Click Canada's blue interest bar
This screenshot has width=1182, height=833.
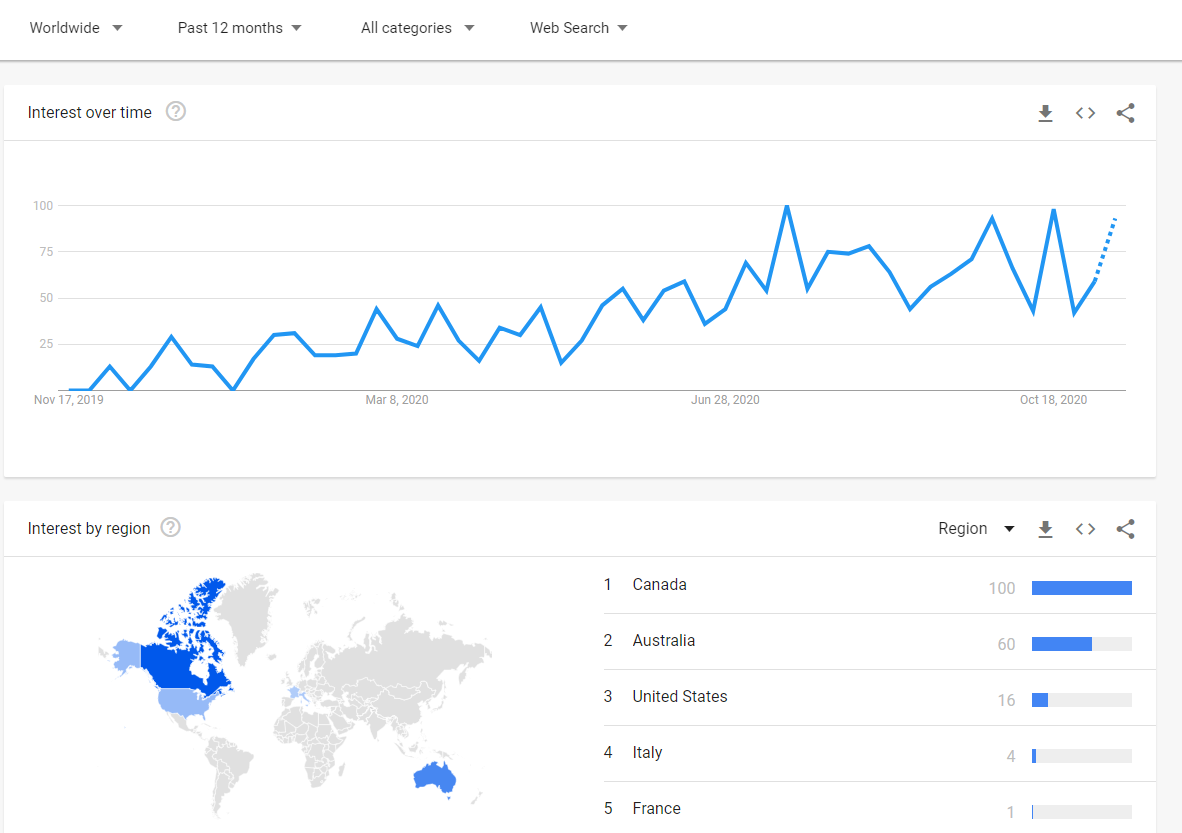1082,588
